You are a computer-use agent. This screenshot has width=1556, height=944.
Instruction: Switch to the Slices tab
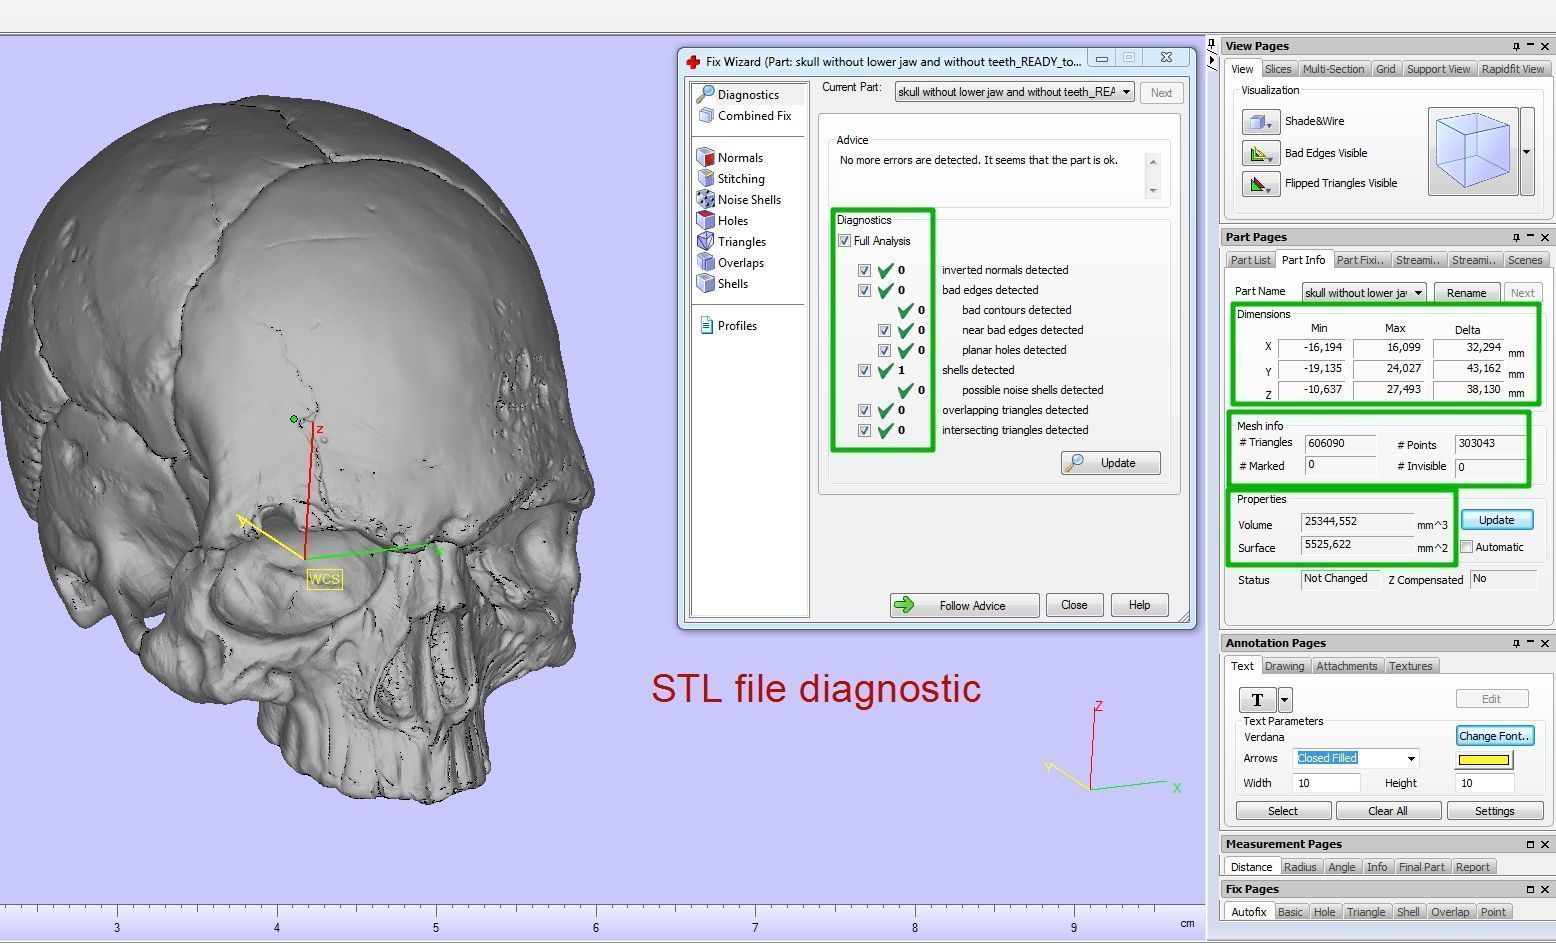1277,69
